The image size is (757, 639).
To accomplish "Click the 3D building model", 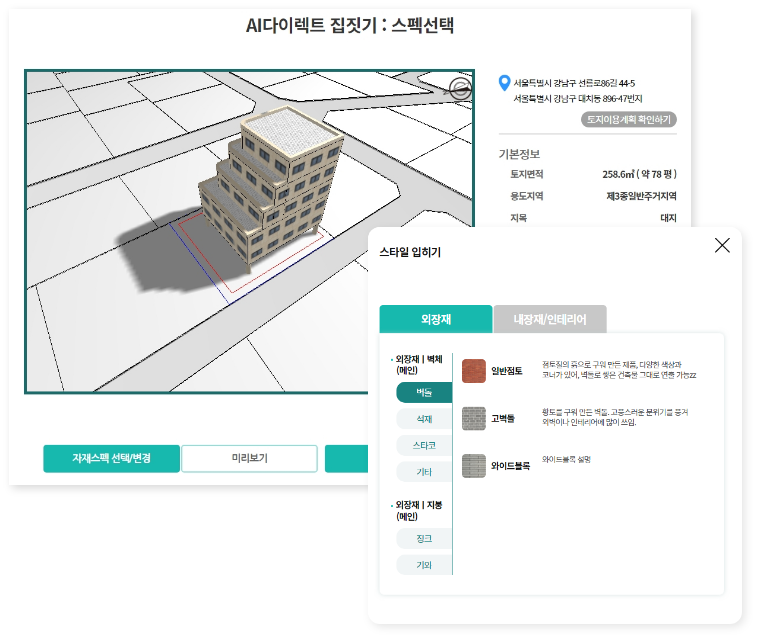I will click(x=273, y=187).
